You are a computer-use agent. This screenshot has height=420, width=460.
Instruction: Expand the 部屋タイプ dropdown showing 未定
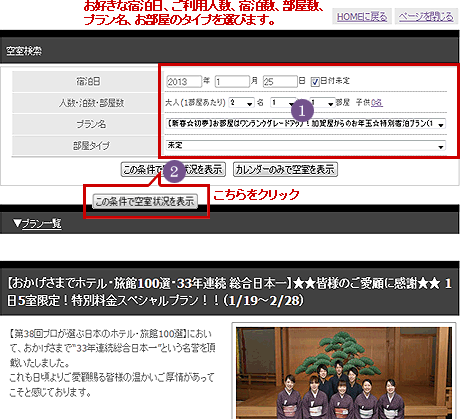306,145
